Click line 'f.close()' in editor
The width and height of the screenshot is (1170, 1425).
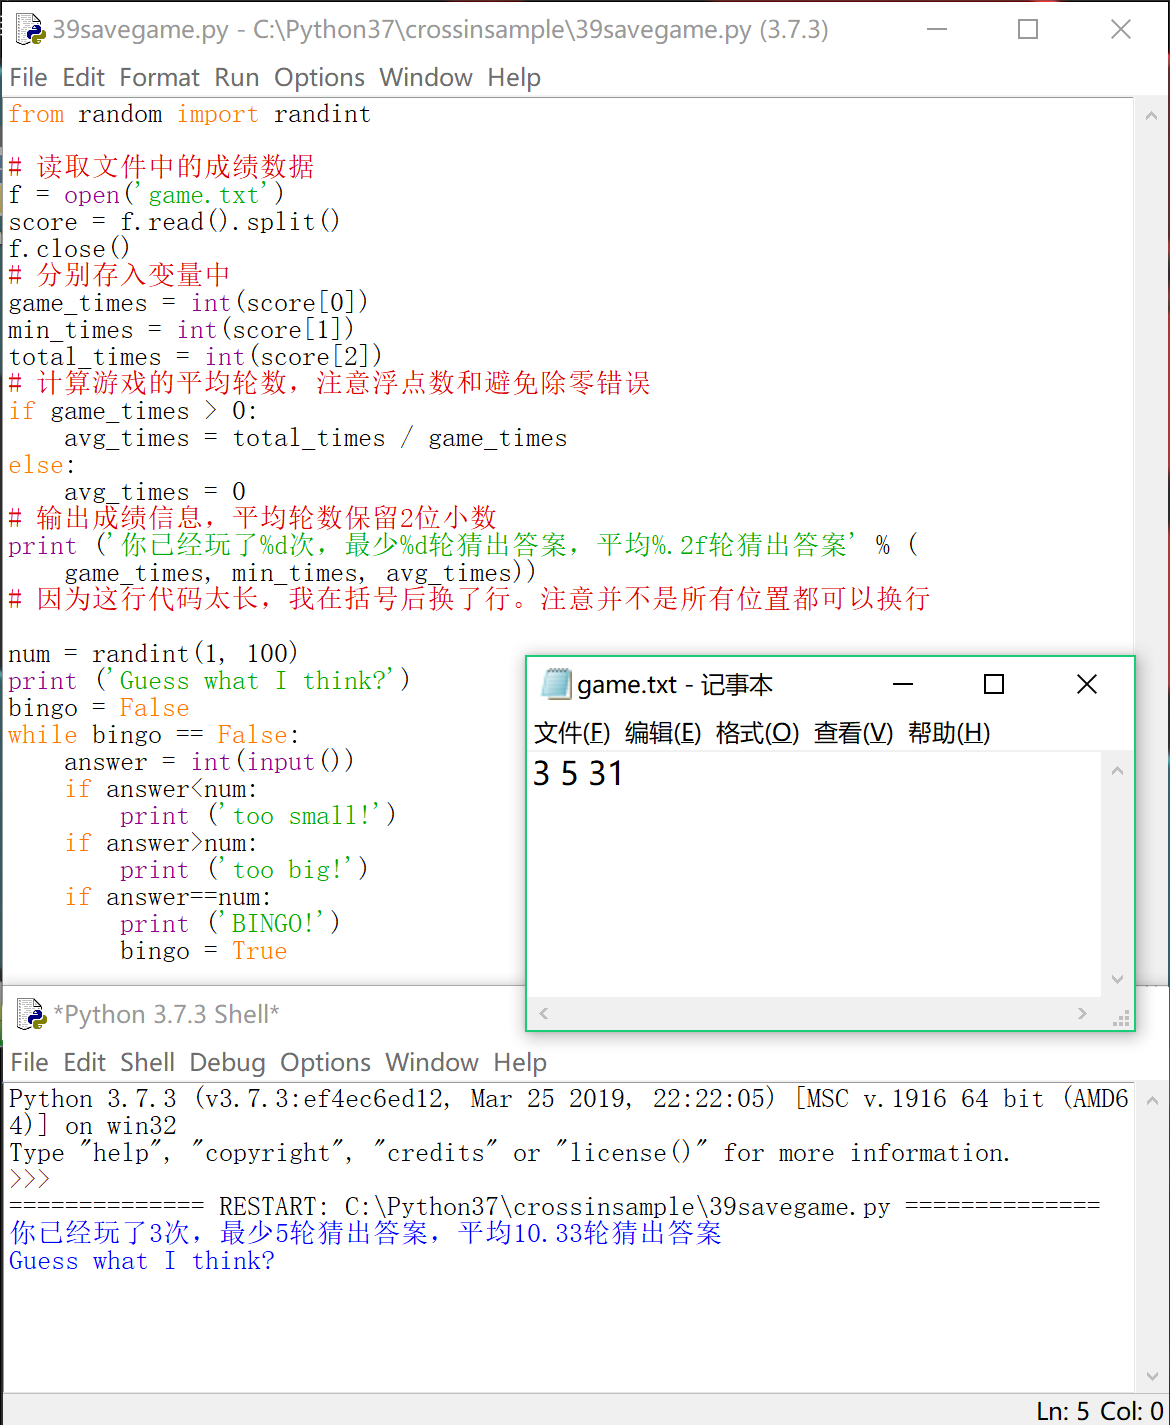point(69,249)
